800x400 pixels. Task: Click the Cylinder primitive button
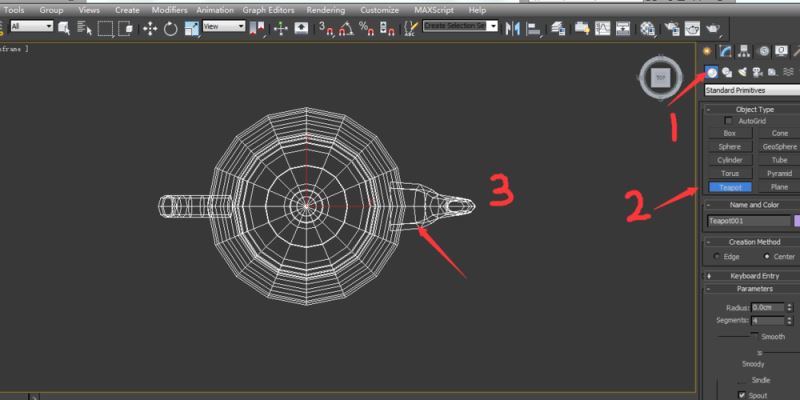click(x=730, y=160)
